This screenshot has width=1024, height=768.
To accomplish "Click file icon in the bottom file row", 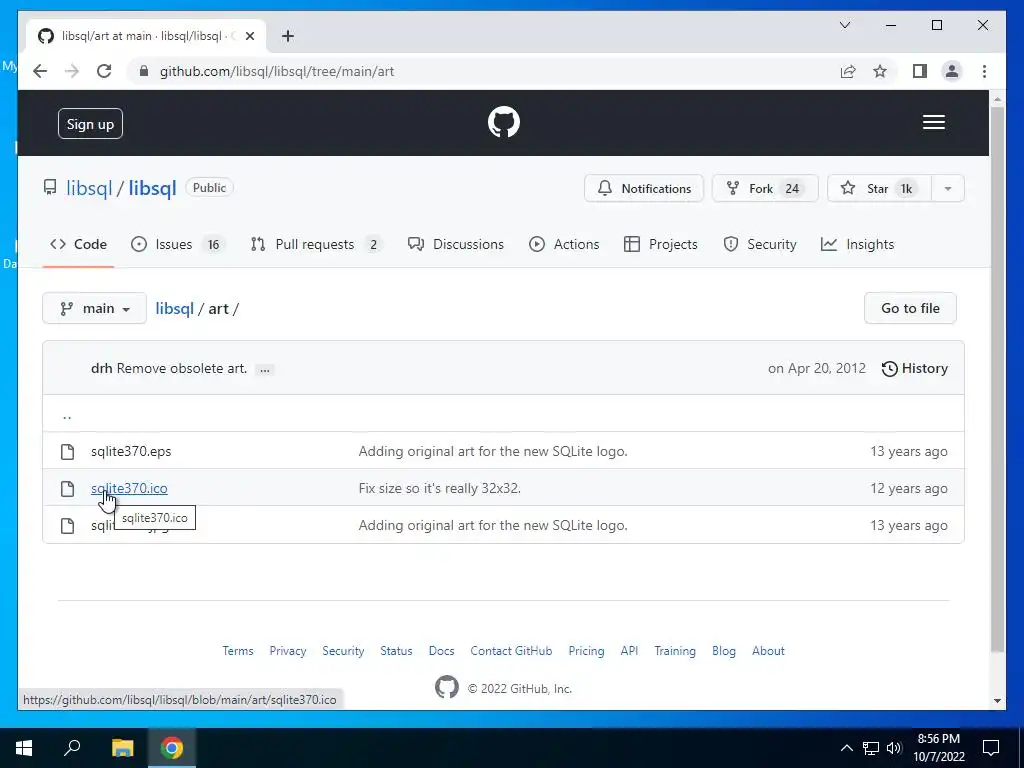I will pos(67,526).
